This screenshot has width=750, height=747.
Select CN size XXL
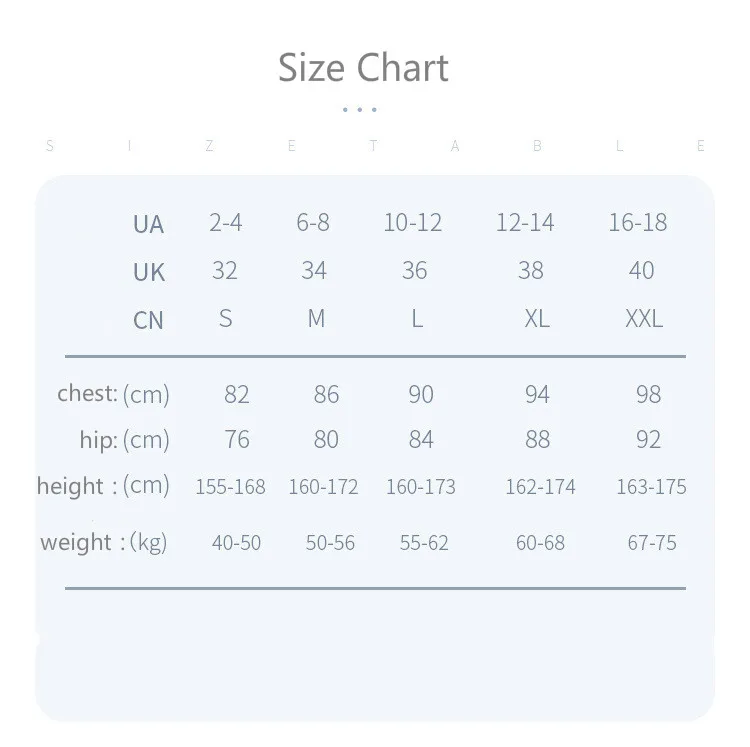click(644, 319)
